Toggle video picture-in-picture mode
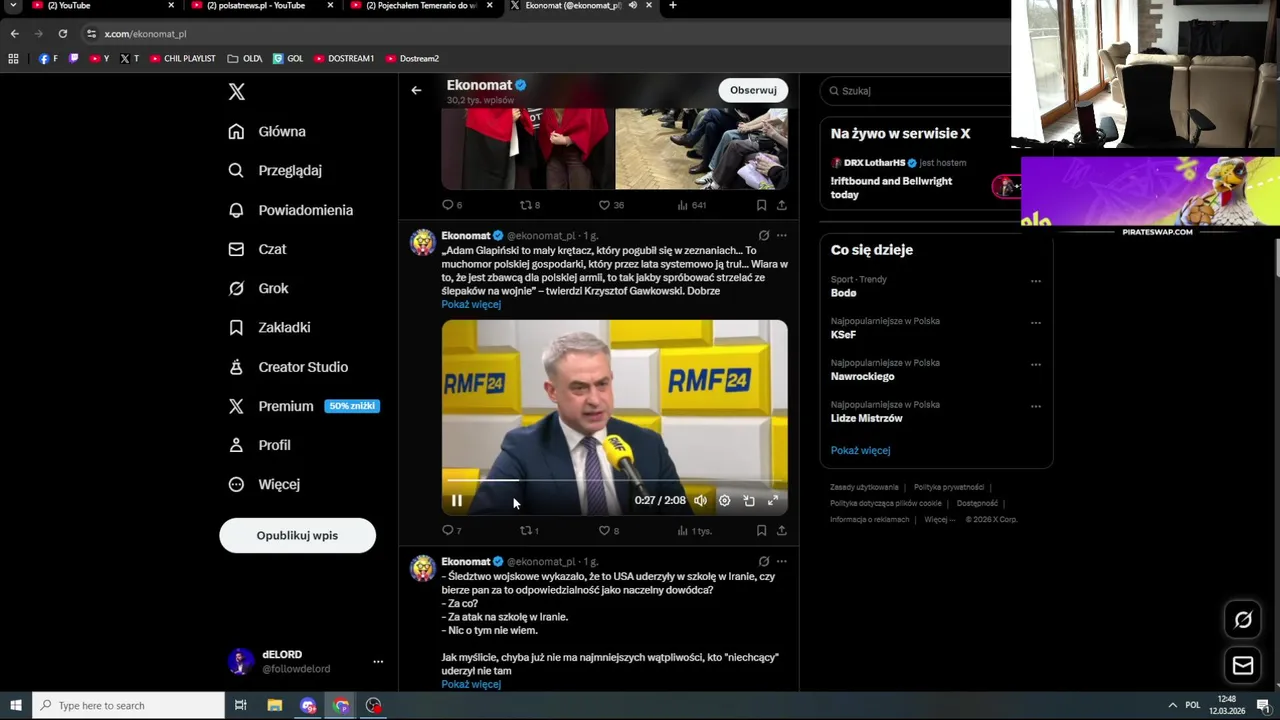 point(749,501)
